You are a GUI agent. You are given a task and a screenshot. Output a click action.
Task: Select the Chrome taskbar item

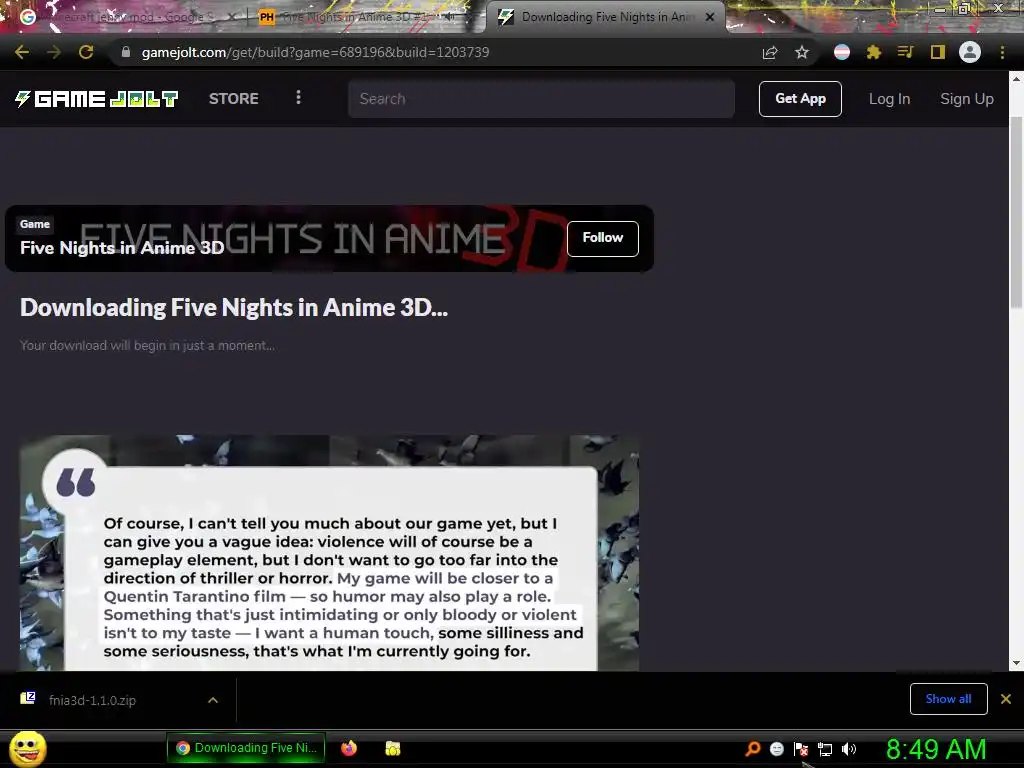pyautogui.click(x=246, y=748)
